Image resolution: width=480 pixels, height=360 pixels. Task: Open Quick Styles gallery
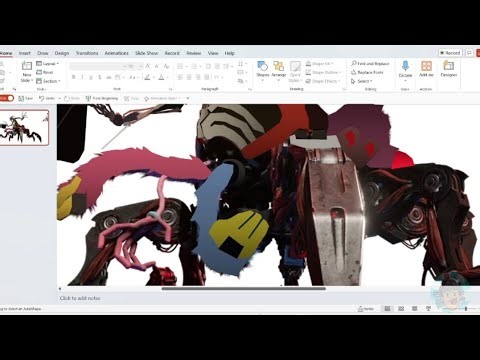point(295,71)
